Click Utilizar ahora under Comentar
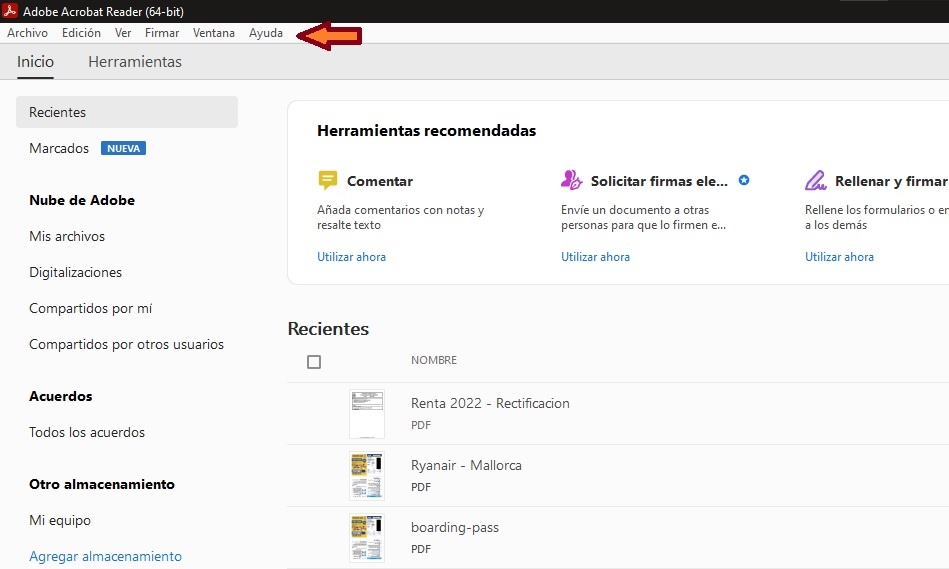 click(x=351, y=257)
